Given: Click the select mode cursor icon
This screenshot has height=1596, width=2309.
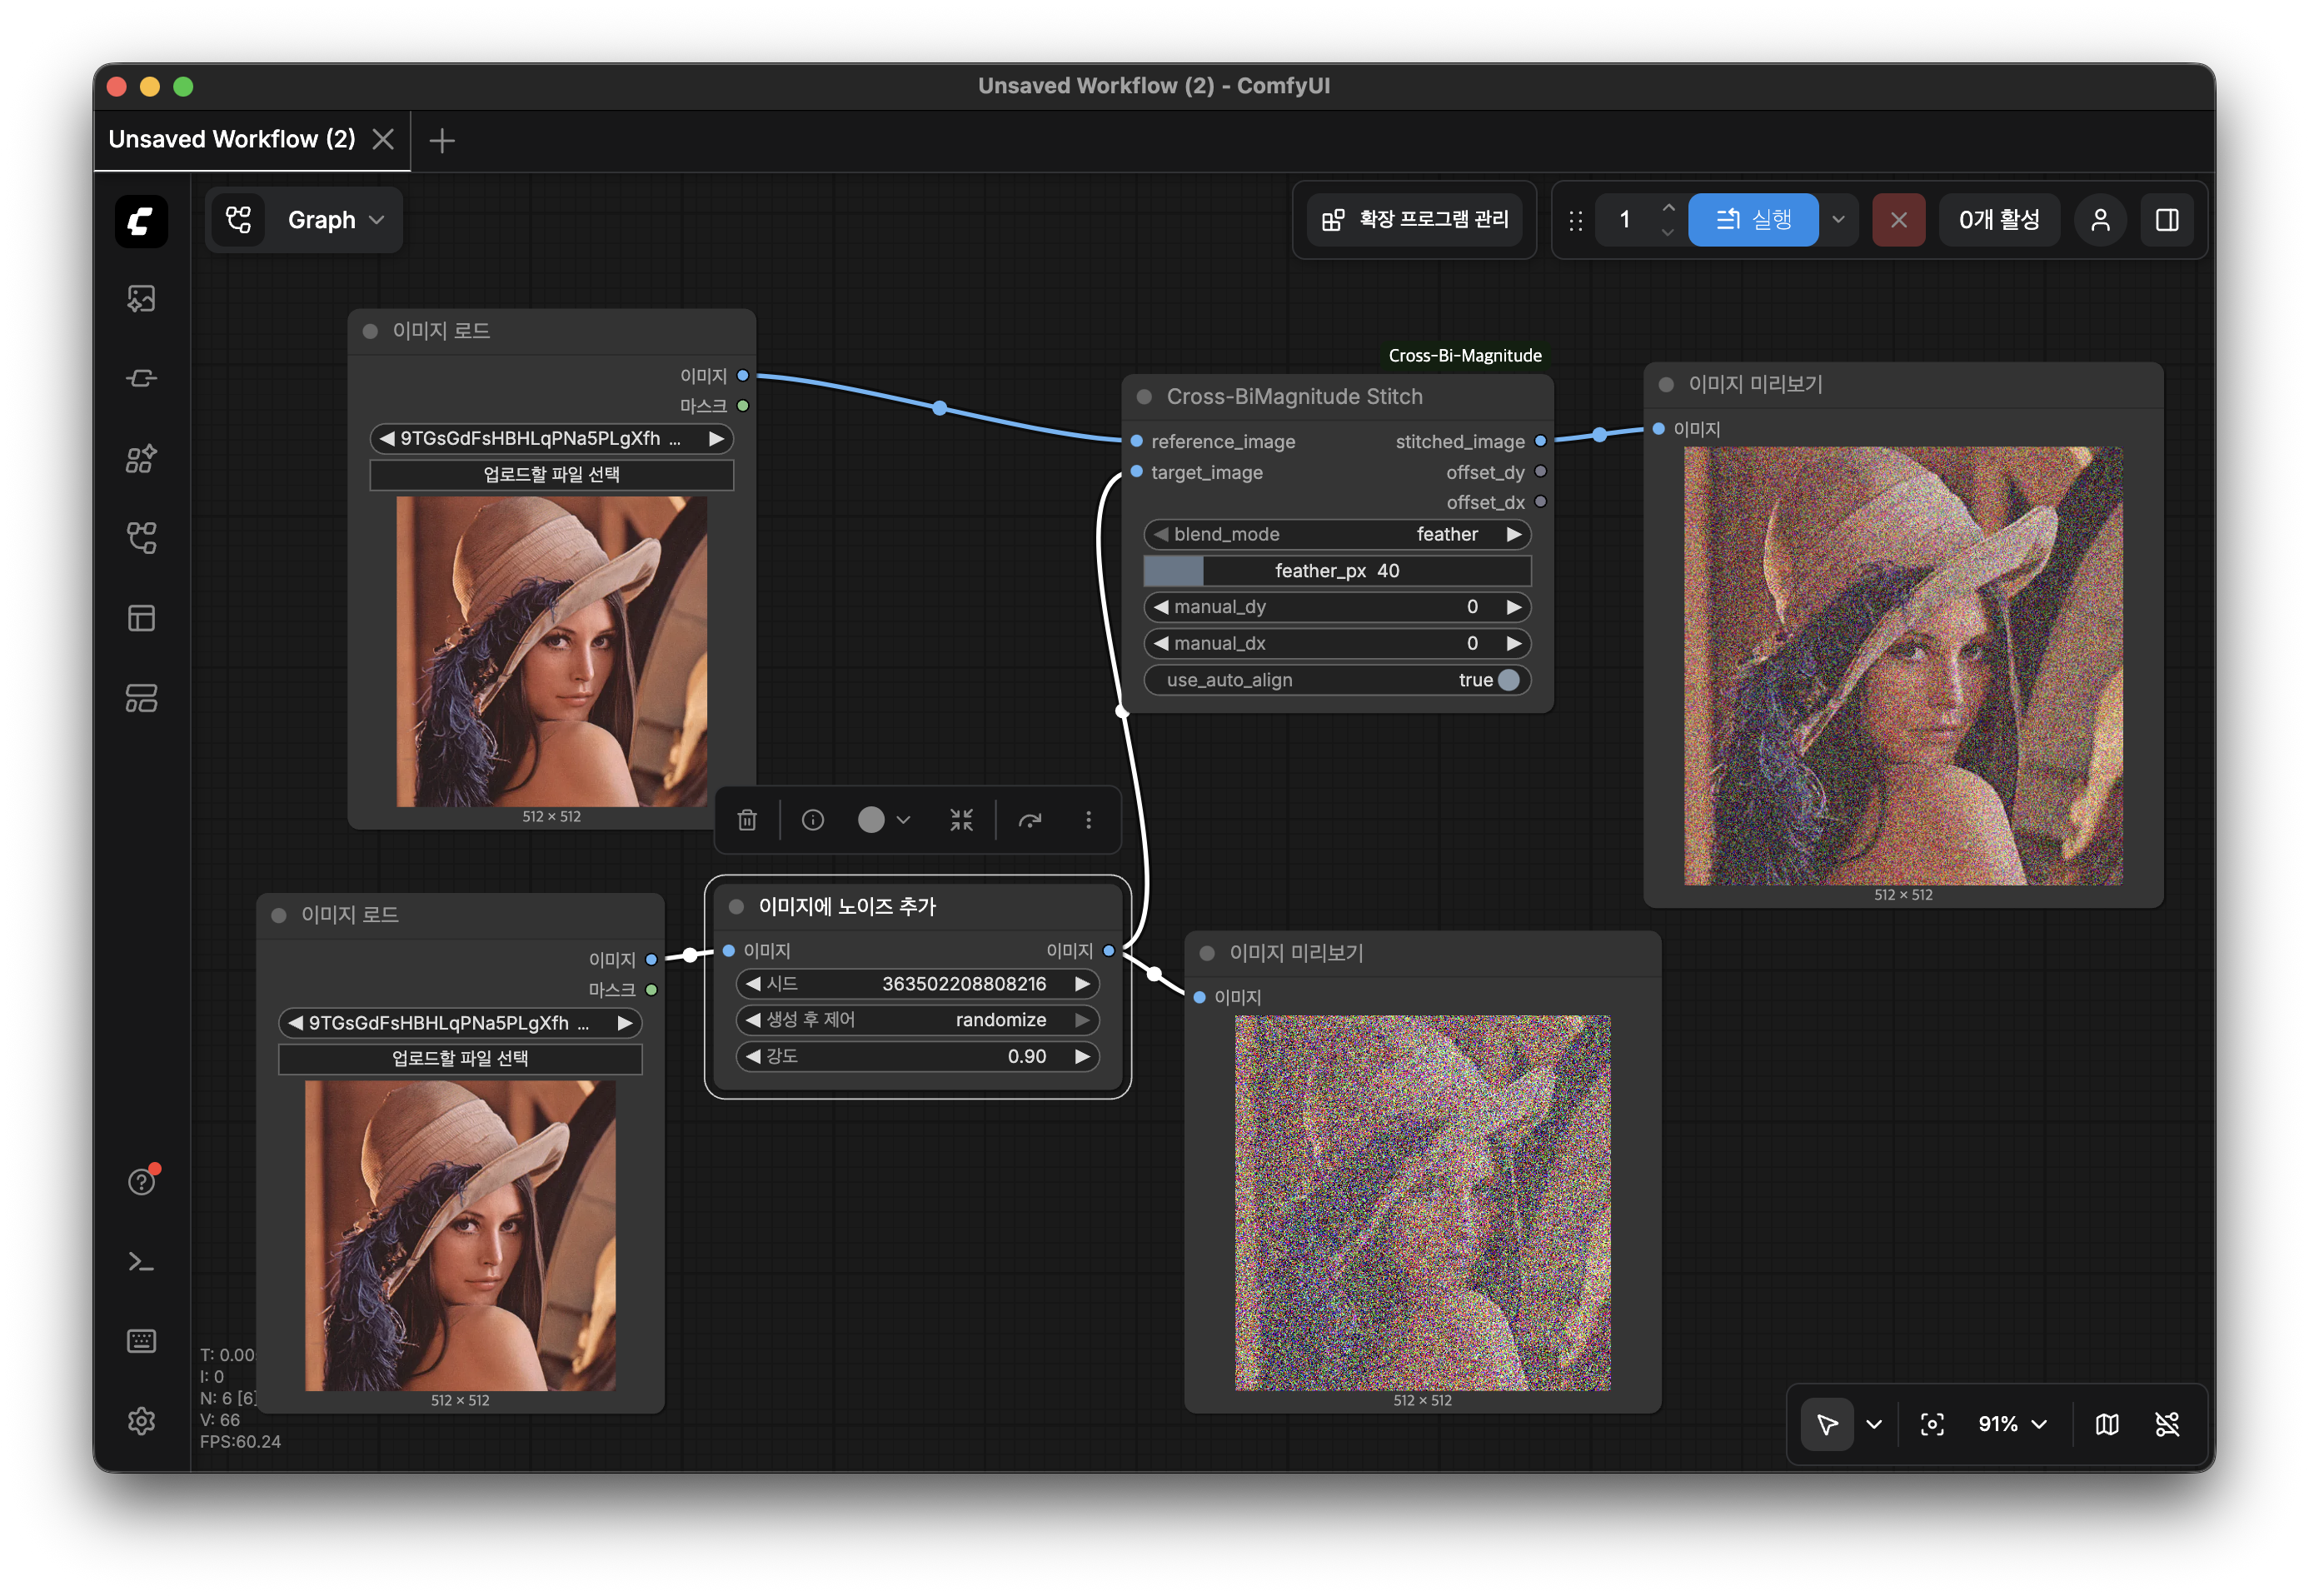Looking at the screenshot, I should [x=1827, y=1424].
